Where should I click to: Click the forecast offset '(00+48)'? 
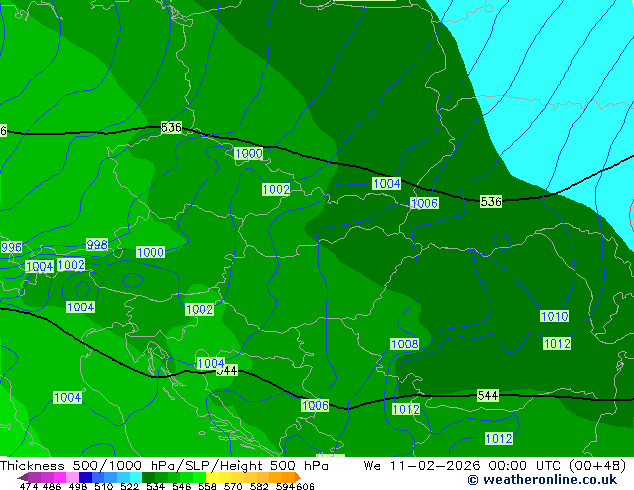[598, 466]
